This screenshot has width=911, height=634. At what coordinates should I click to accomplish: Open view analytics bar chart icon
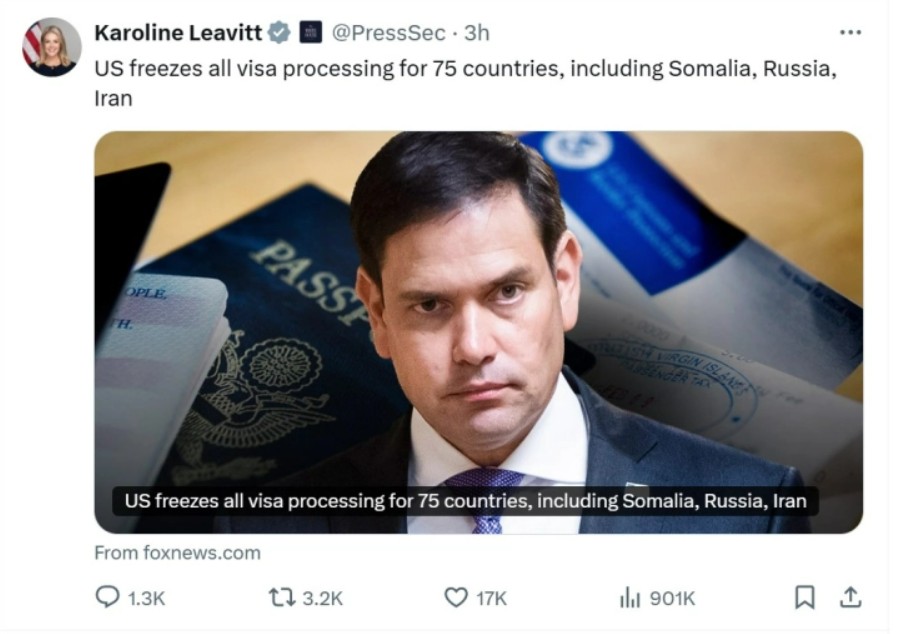630,597
